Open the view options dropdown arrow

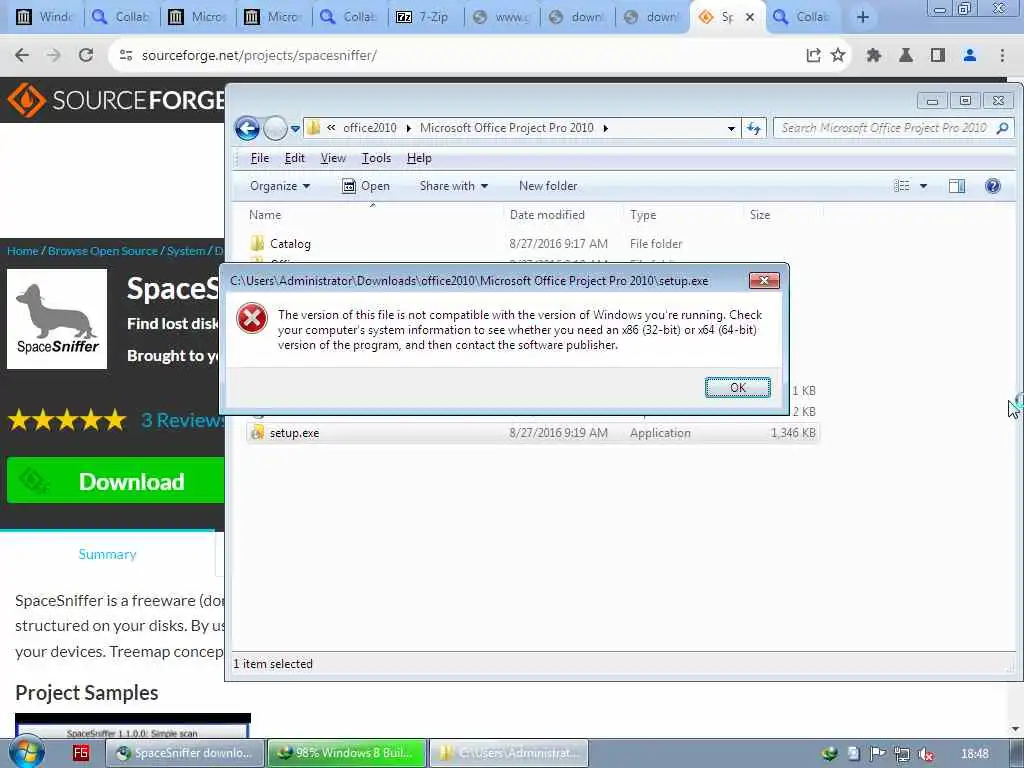[923, 186]
